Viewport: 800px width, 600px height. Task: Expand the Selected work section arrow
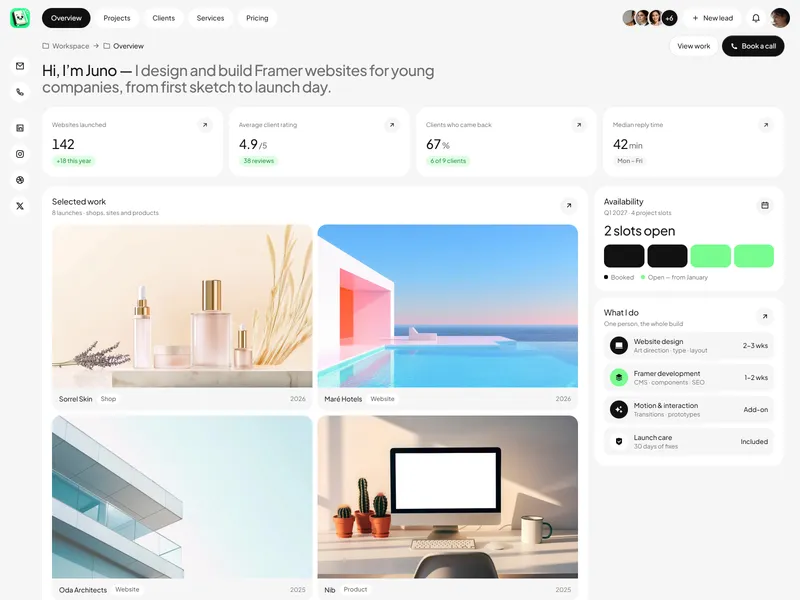click(568, 206)
